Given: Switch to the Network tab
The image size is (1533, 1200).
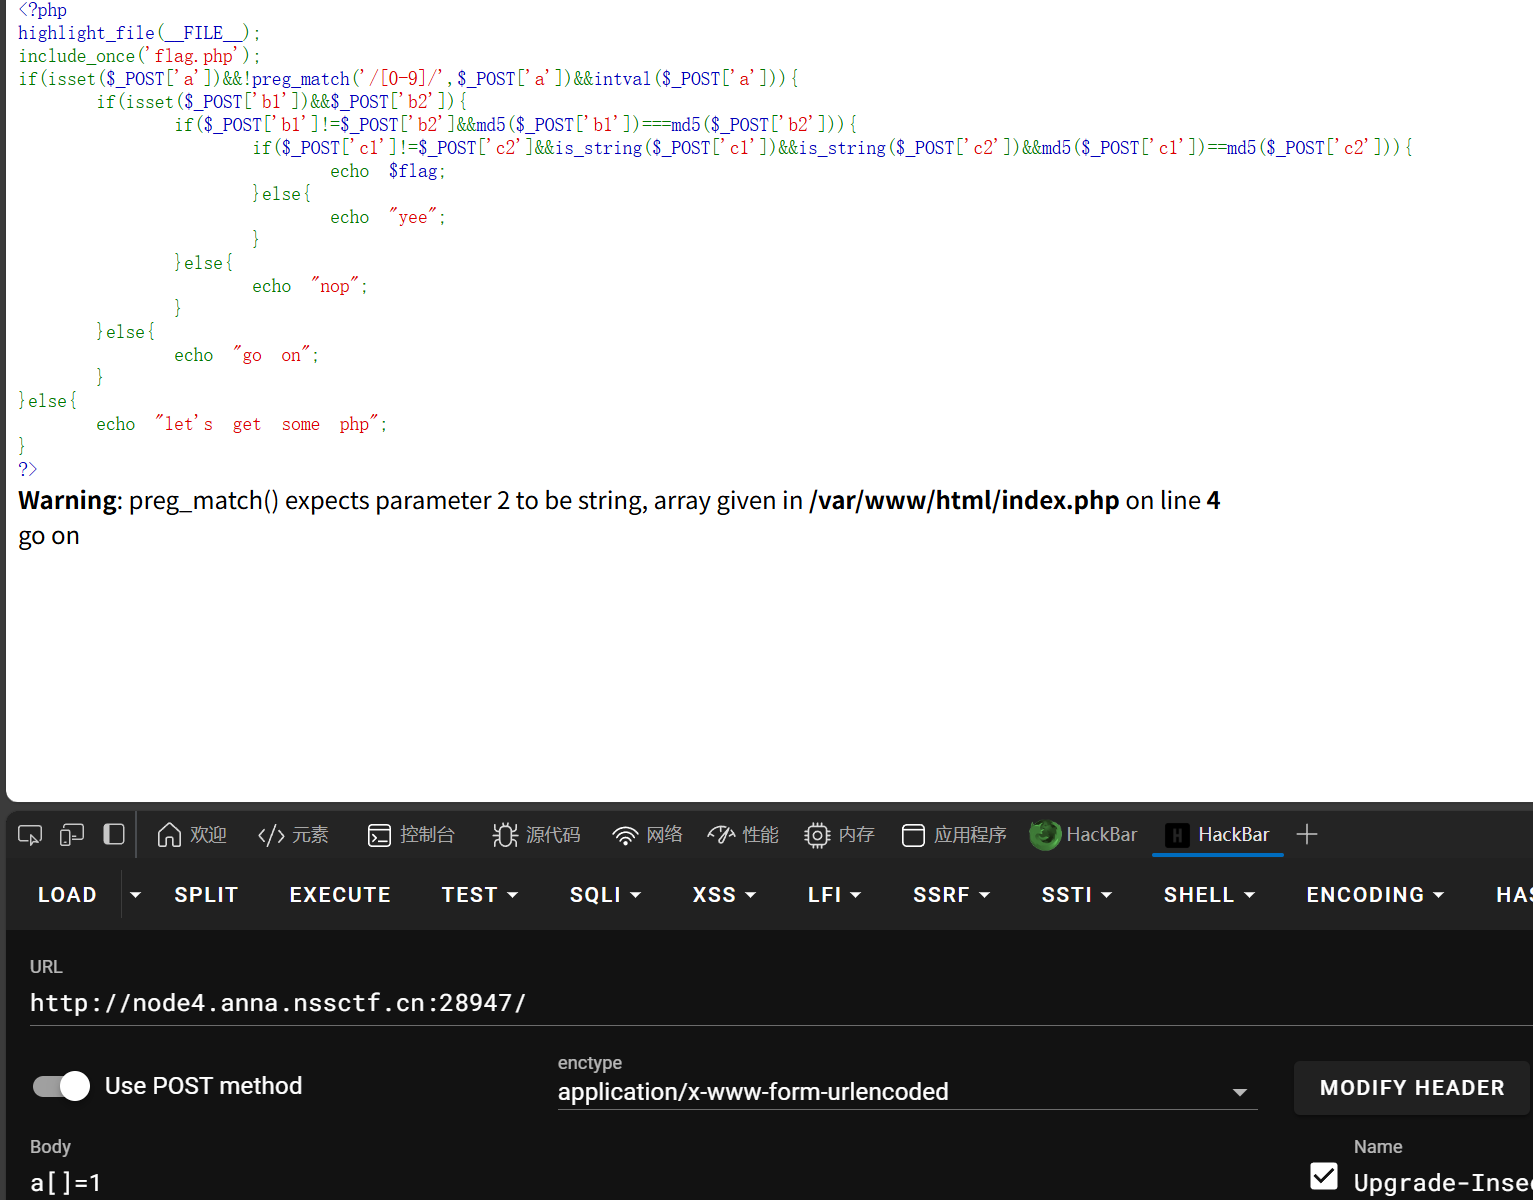Looking at the screenshot, I should tap(647, 835).
